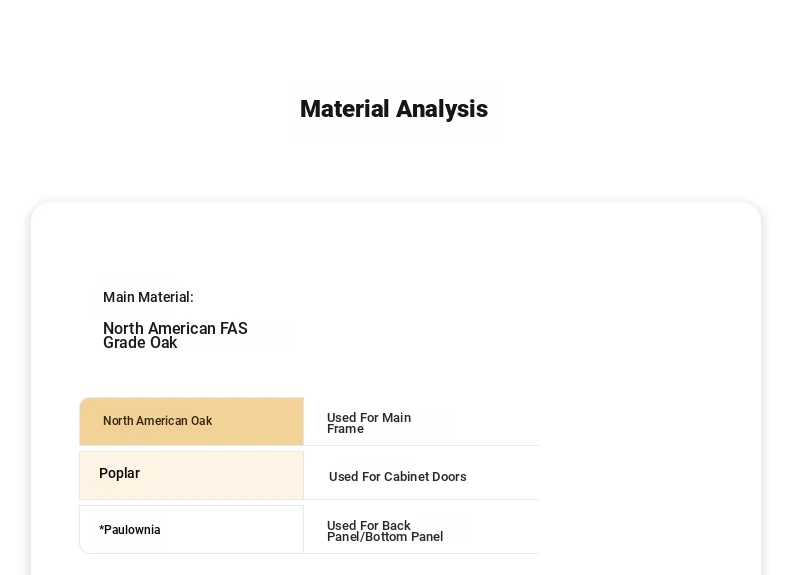Image resolution: width=790 pixels, height=575 pixels.
Task: Click Used For Main Frame text
Action: (x=369, y=423)
